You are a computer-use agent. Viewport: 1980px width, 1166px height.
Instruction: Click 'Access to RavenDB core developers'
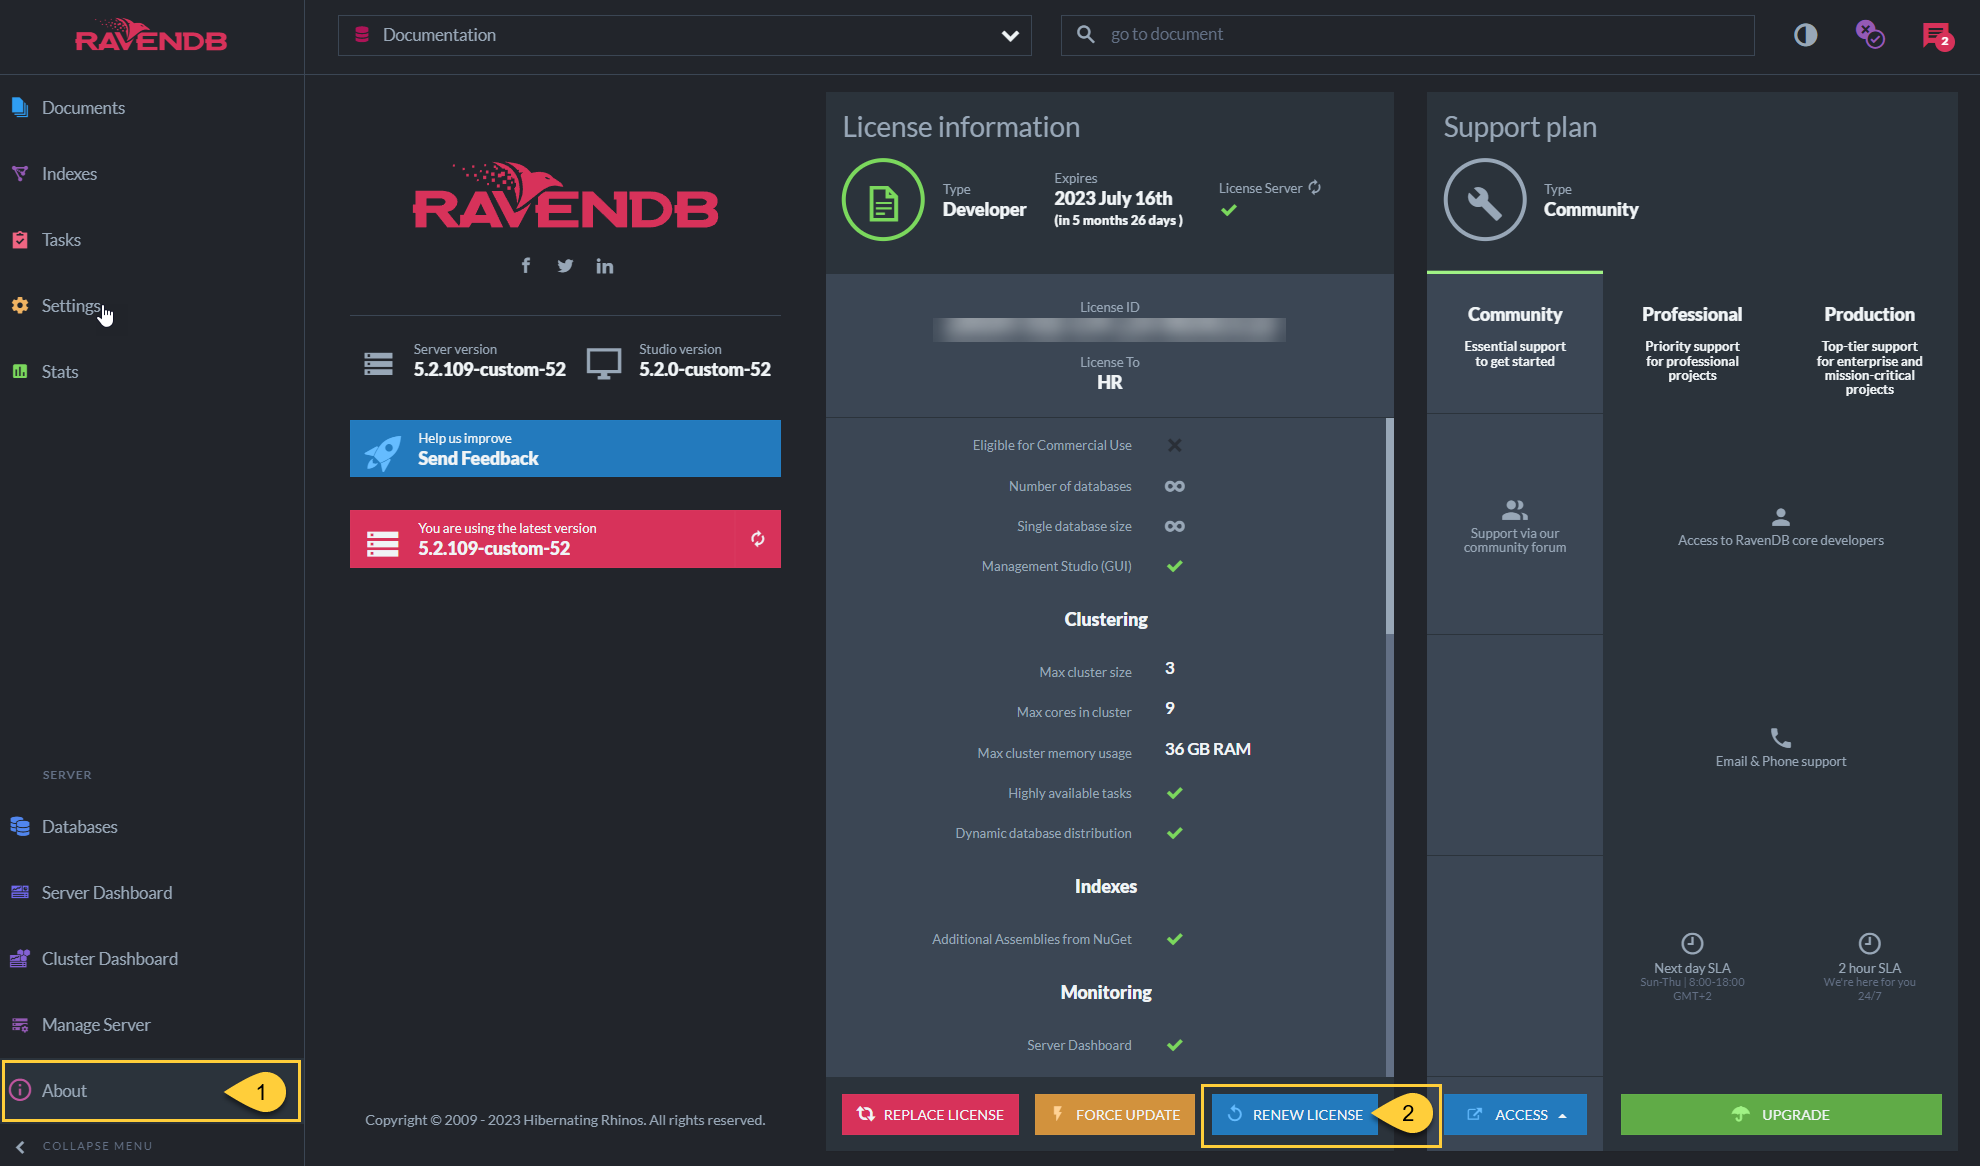click(1781, 540)
